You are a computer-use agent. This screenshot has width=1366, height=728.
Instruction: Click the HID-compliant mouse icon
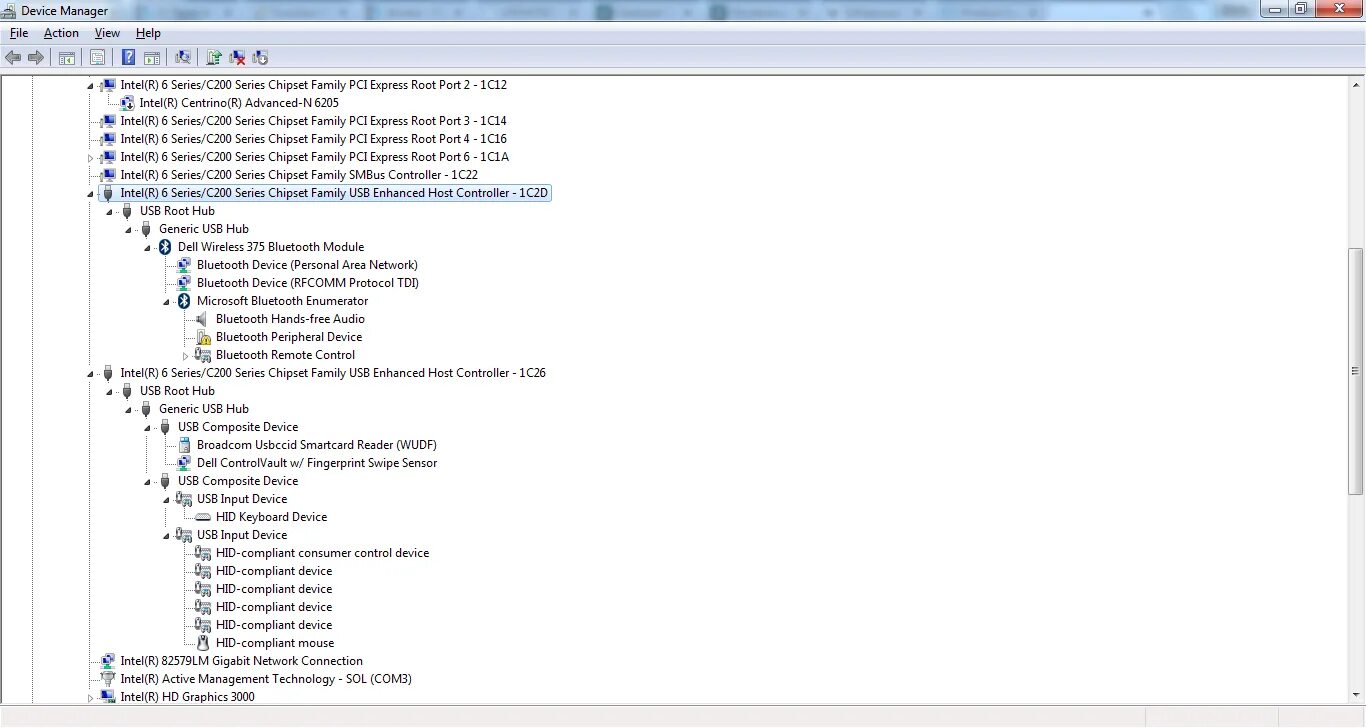(x=203, y=643)
